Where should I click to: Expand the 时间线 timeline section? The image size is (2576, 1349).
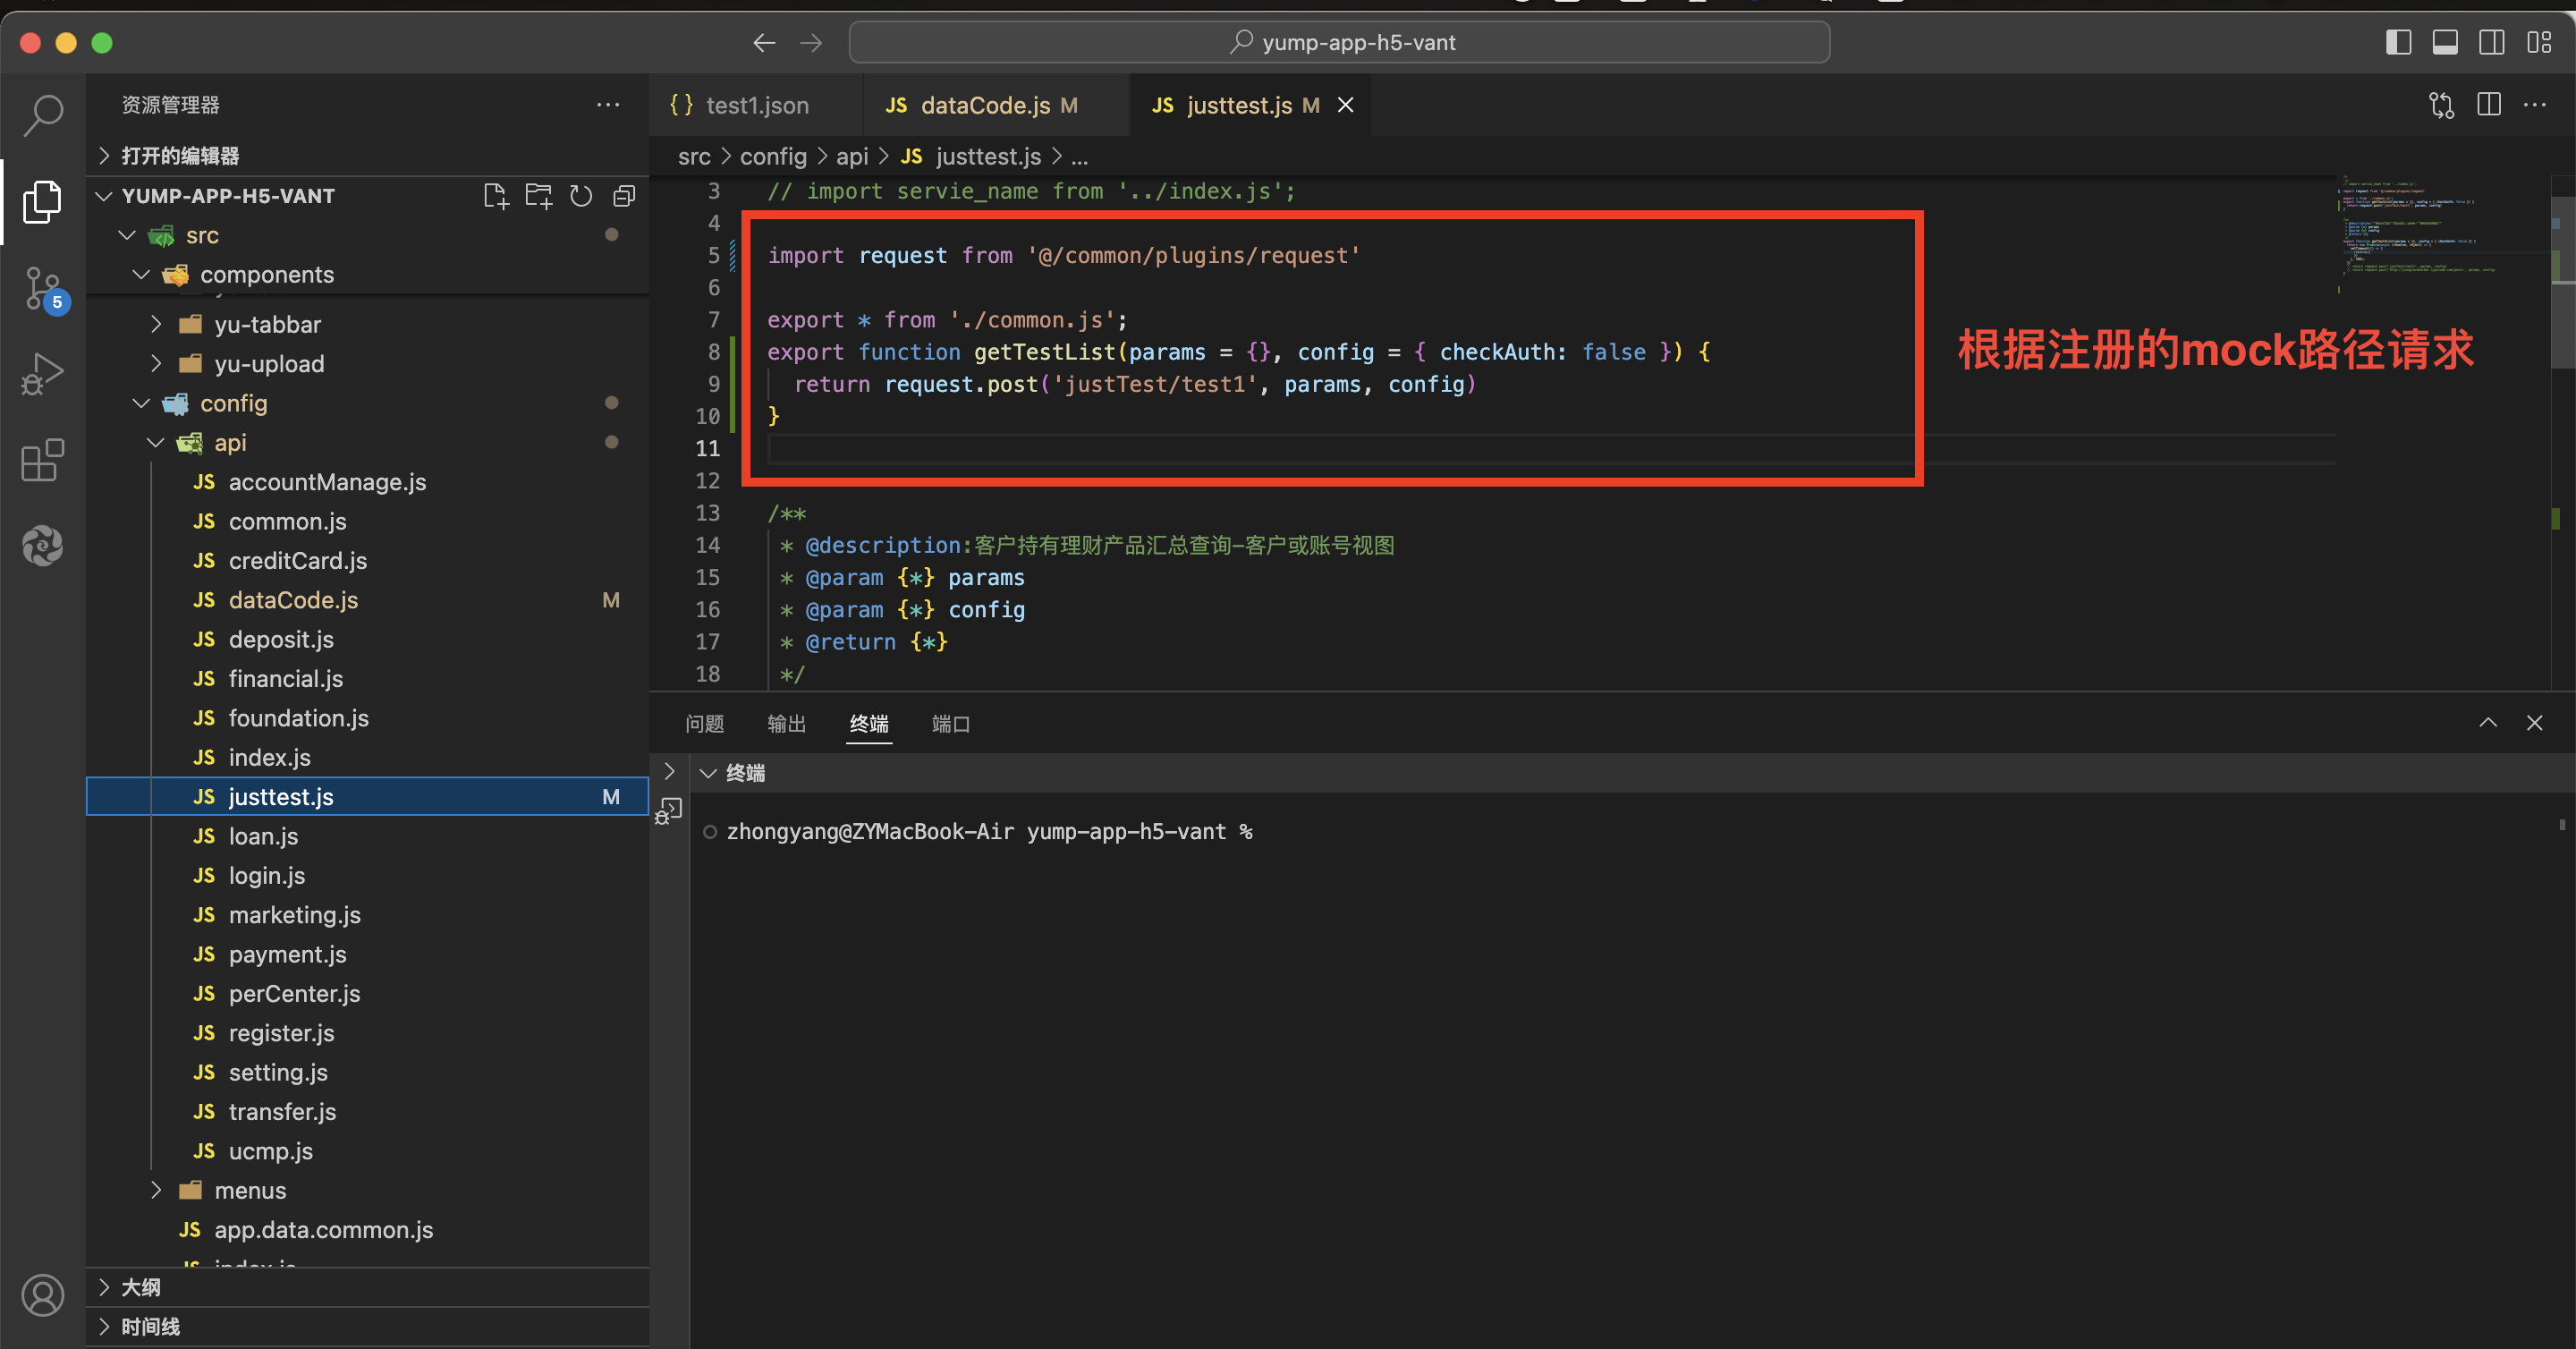(x=368, y=1327)
